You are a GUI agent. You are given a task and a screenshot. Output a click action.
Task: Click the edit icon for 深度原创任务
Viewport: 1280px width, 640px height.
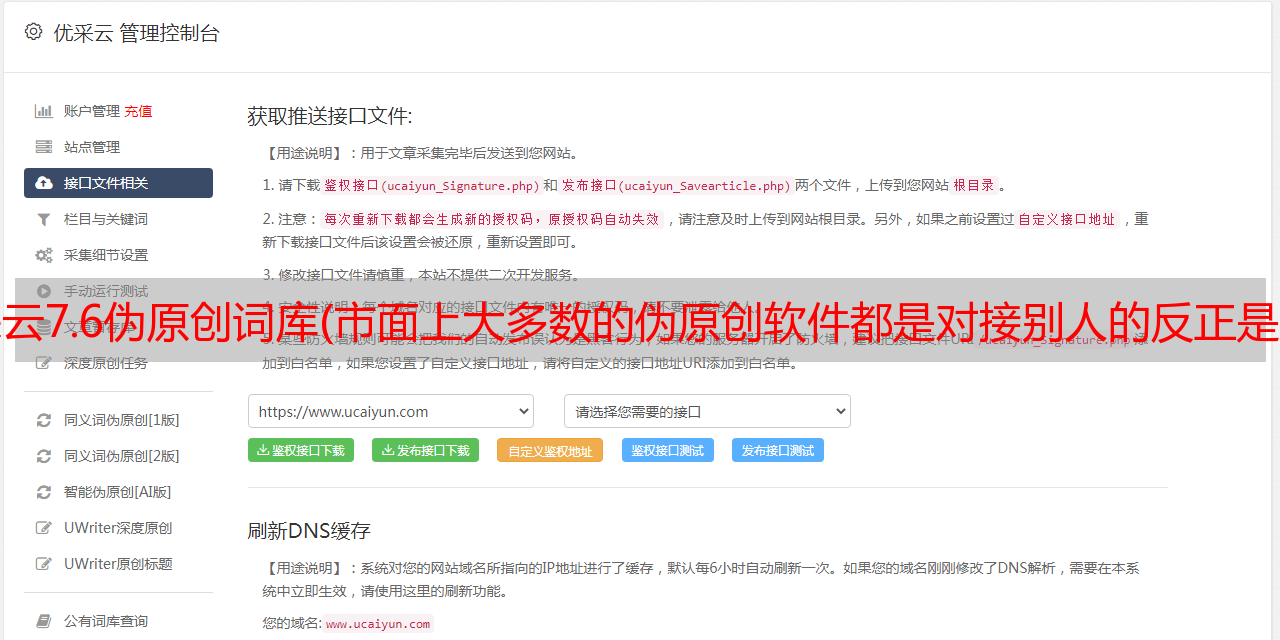pos(44,363)
